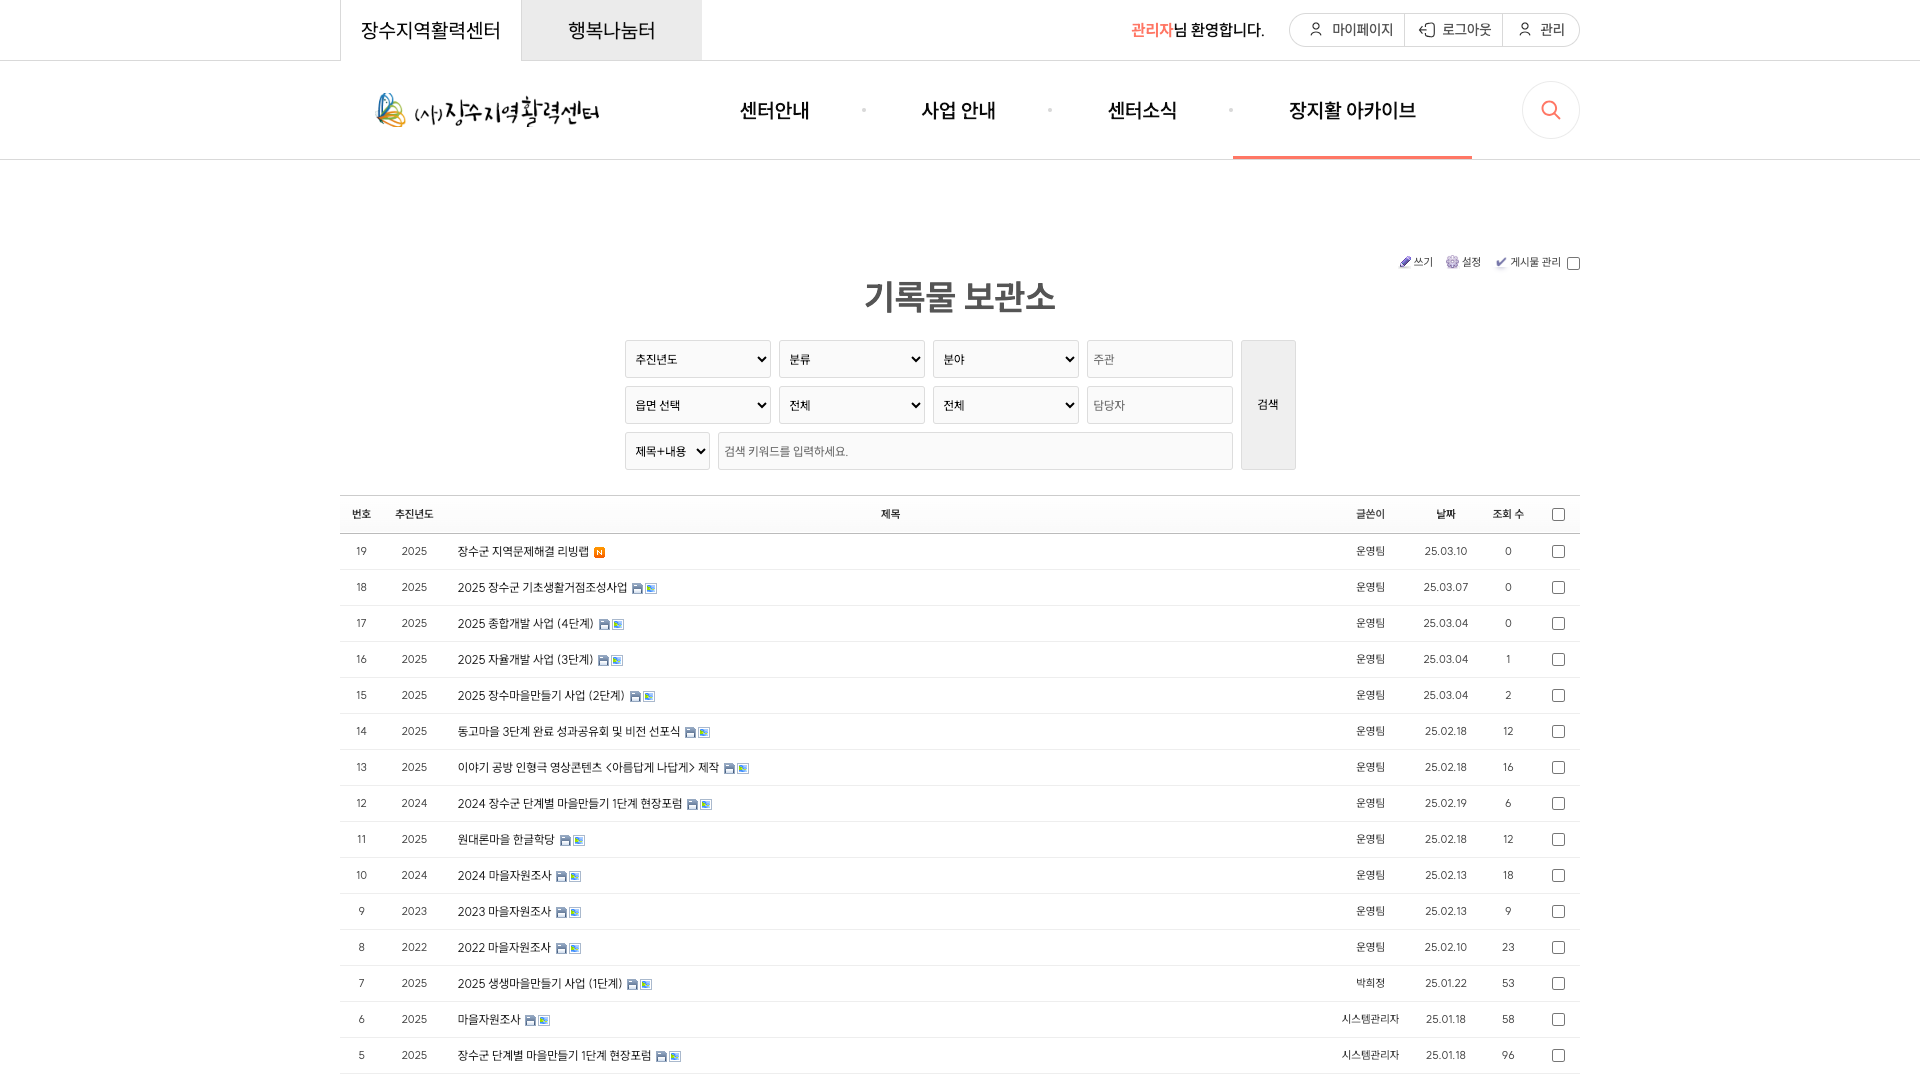Click file icon on 2024 장수군 단계별 마을만들기 row
The height and width of the screenshot is (1080, 1920).
coord(692,804)
